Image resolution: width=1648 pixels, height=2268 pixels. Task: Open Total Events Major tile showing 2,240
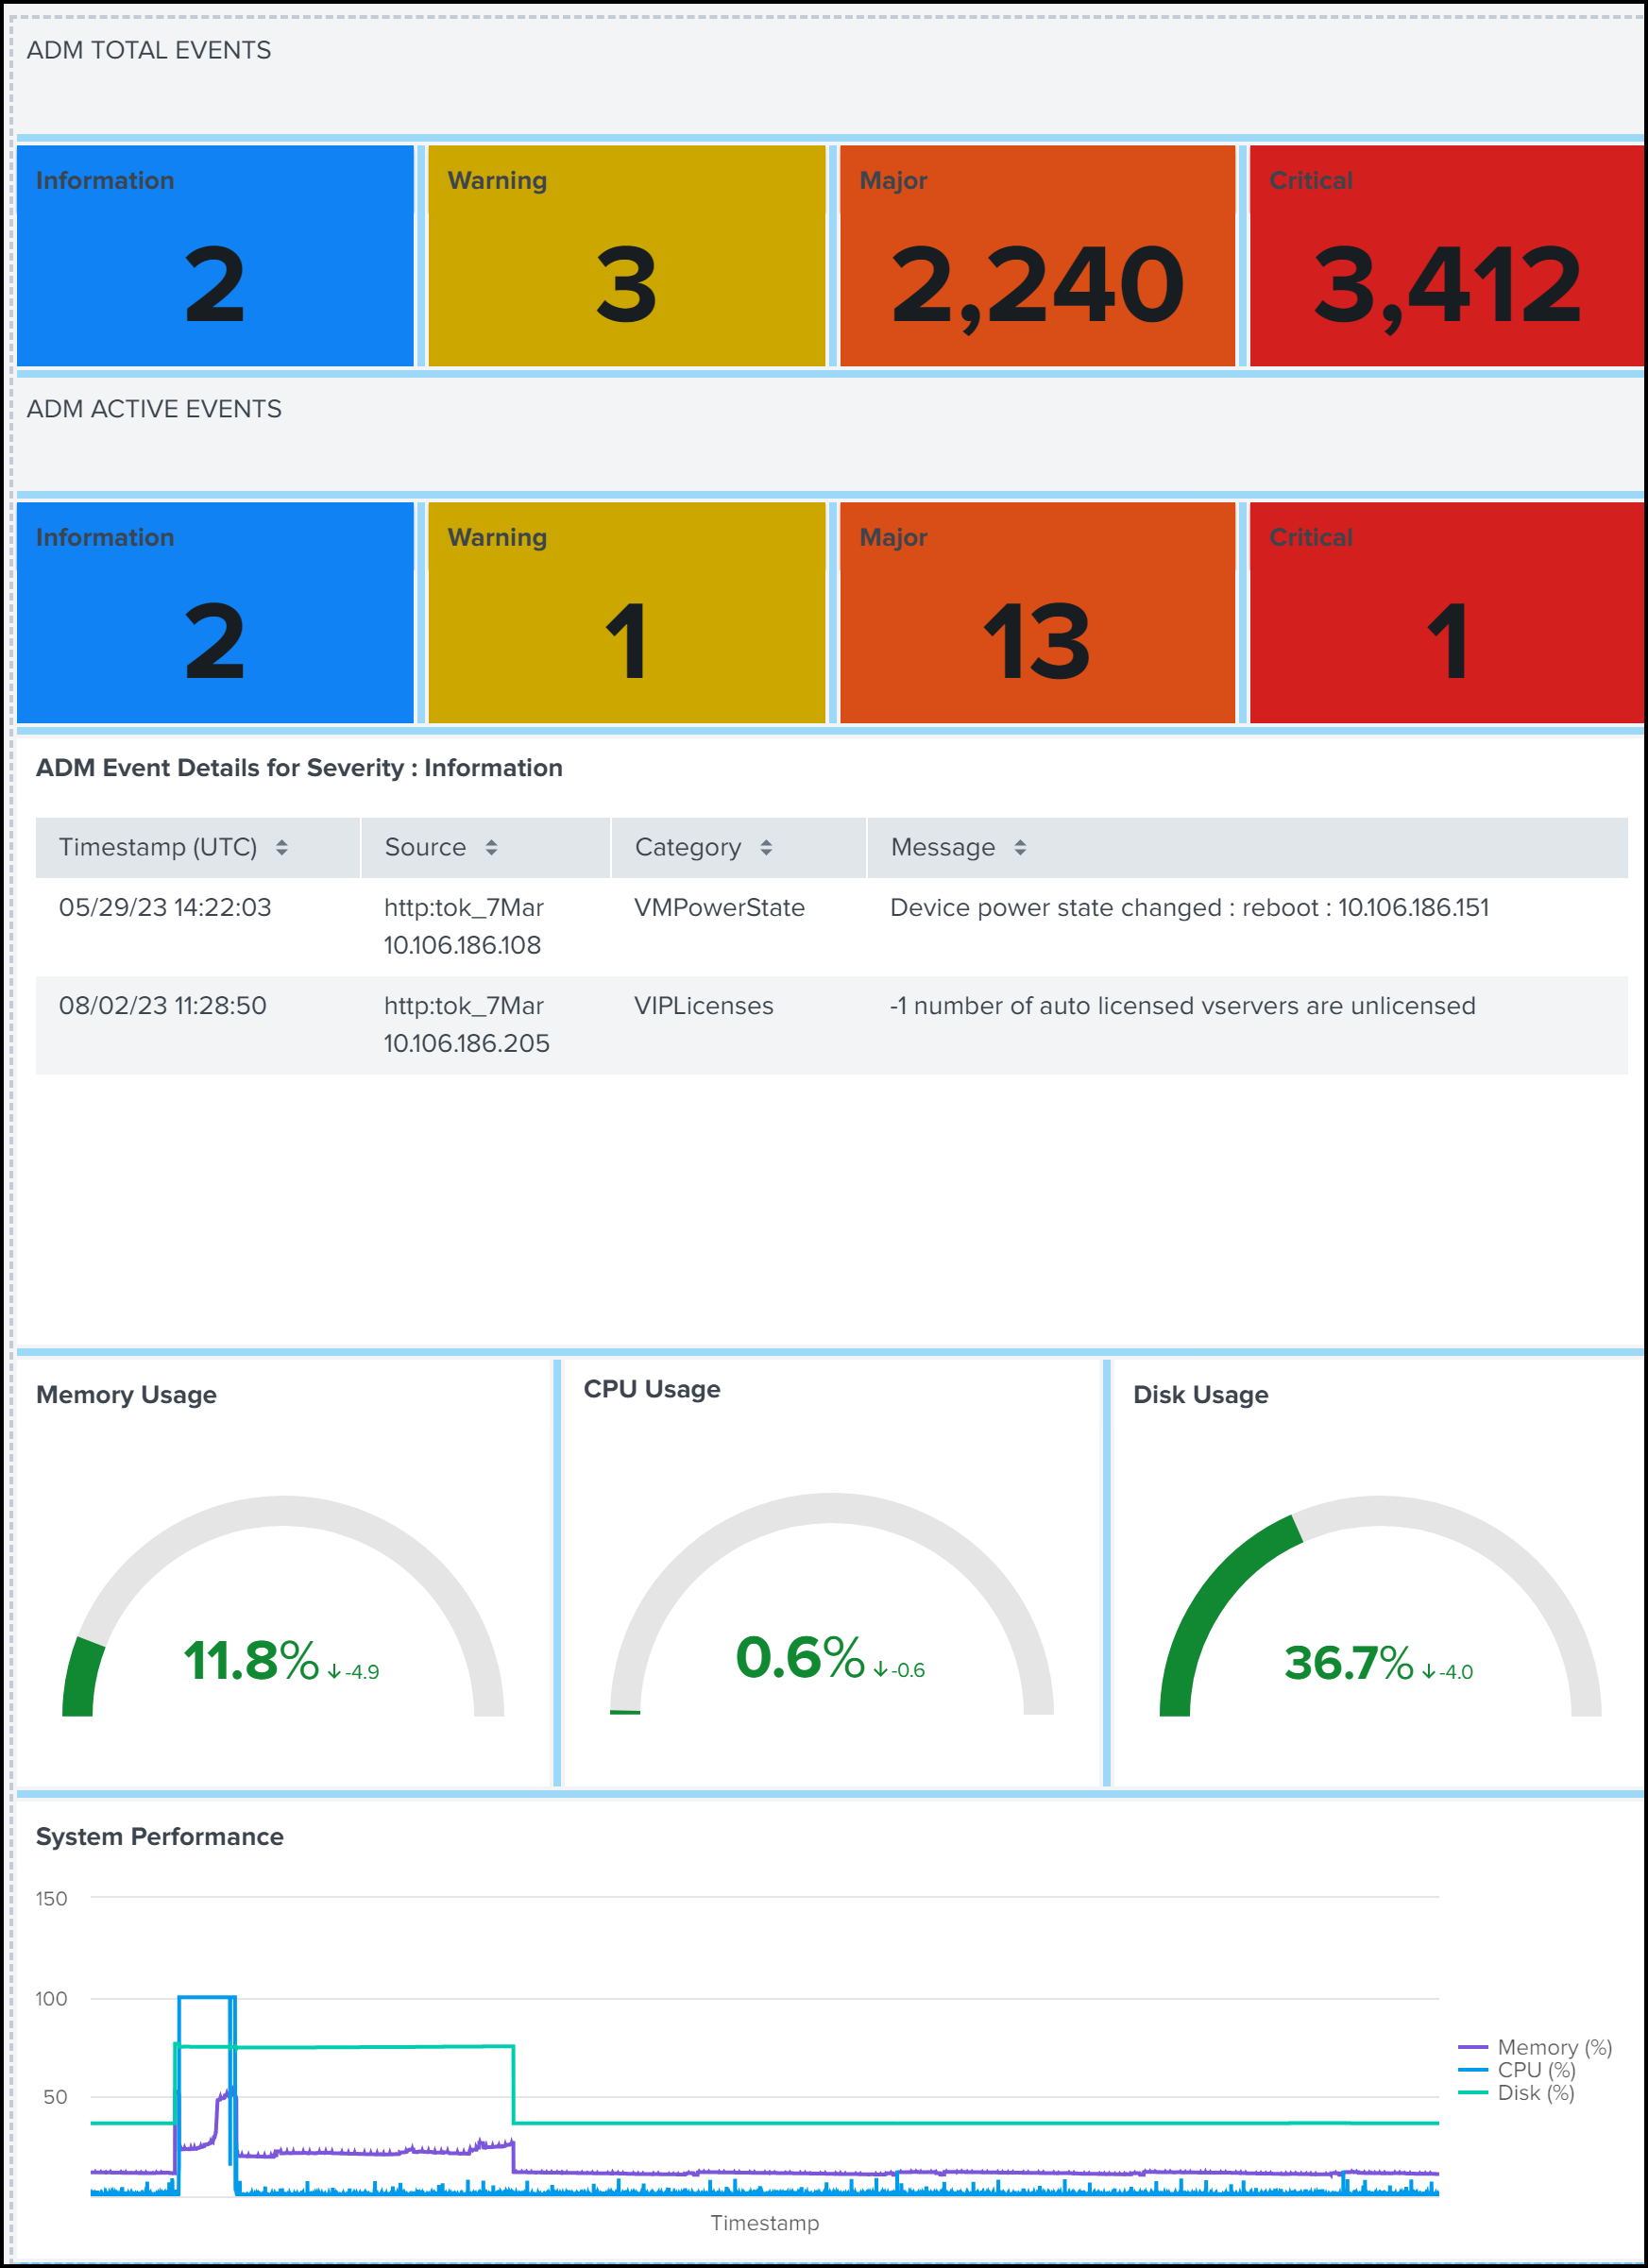click(x=1037, y=256)
